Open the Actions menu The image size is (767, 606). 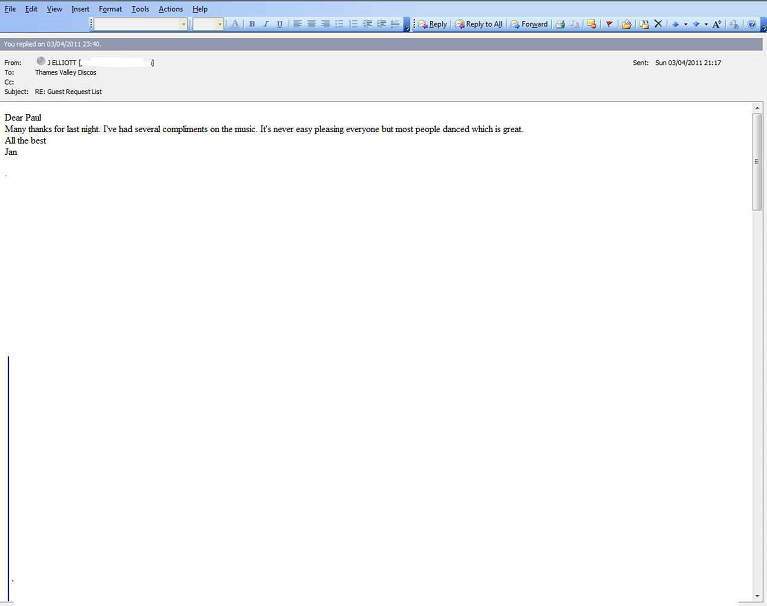171,9
